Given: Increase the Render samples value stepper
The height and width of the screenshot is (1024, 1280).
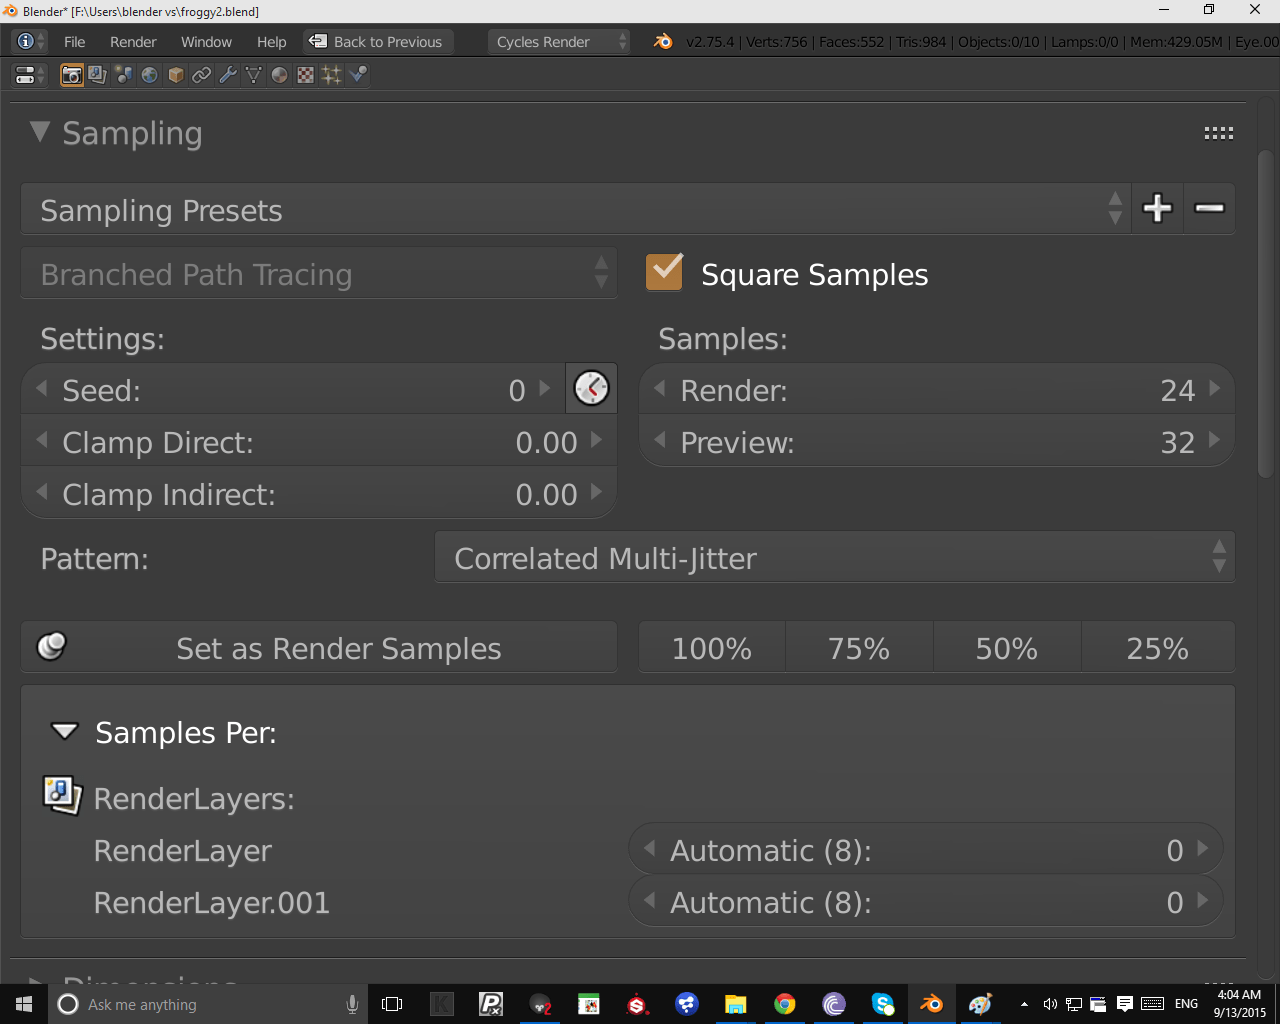Looking at the screenshot, I should point(1215,390).
